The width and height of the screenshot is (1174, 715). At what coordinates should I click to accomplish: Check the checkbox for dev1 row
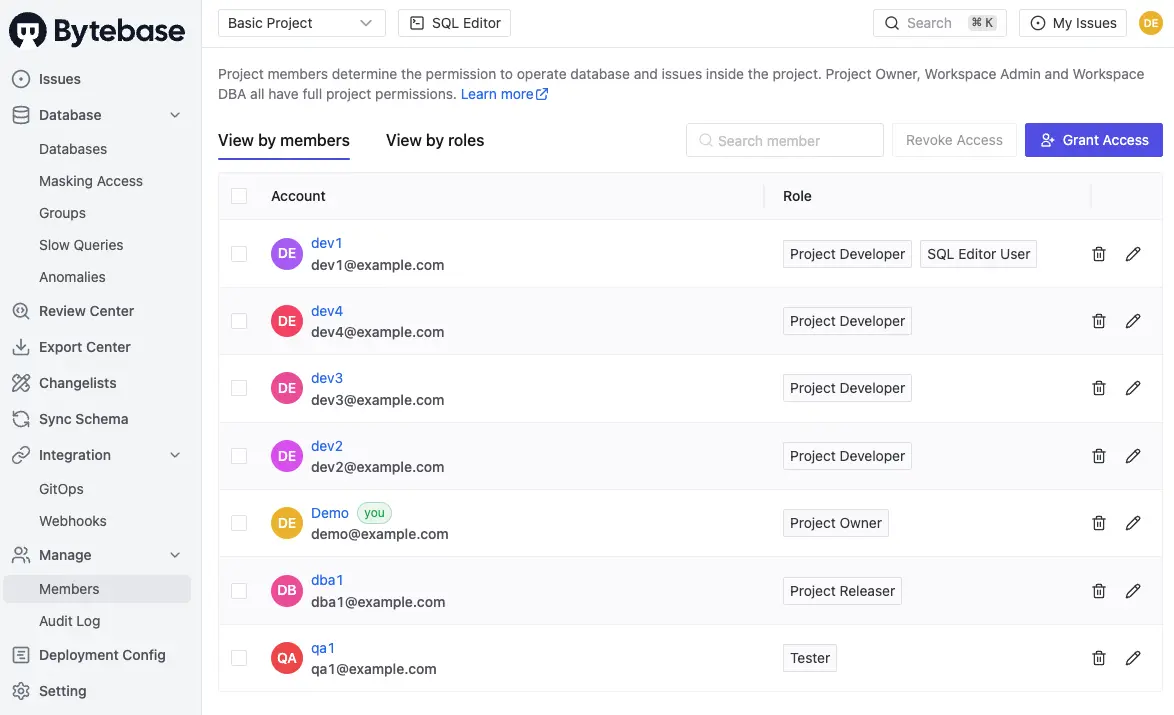[x=239, y=254]
